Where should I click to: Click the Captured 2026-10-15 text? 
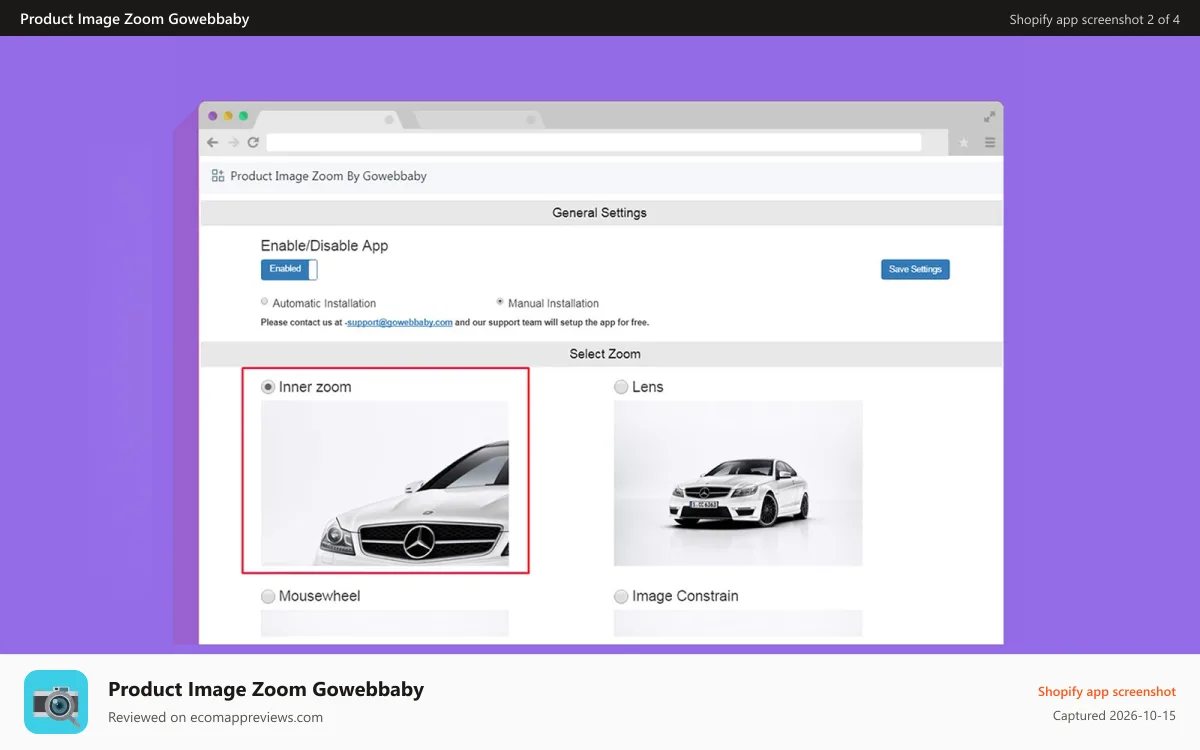tap(1114, 716)
